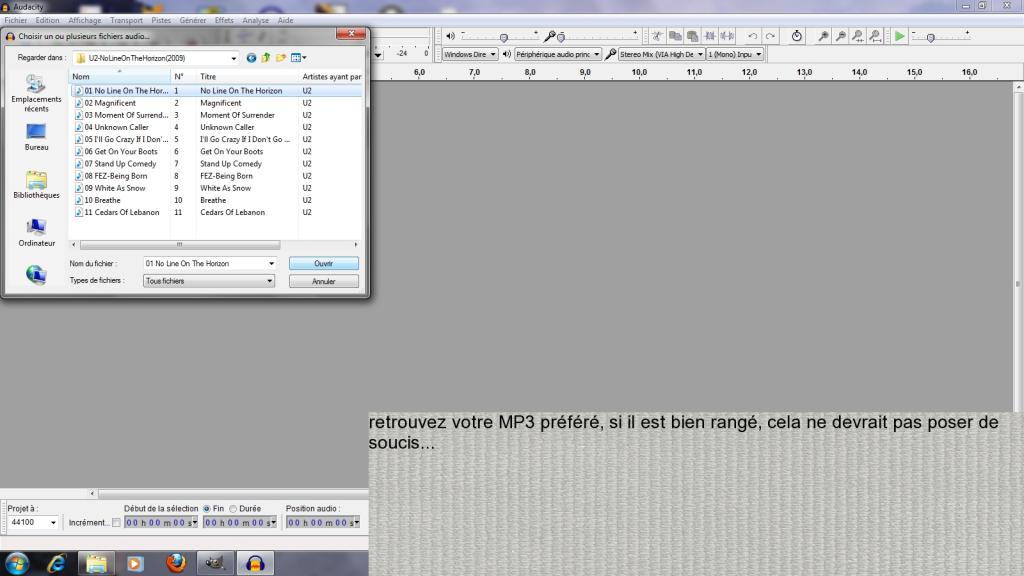
Task: Sort files by the Nom column header
Action: 120,76
